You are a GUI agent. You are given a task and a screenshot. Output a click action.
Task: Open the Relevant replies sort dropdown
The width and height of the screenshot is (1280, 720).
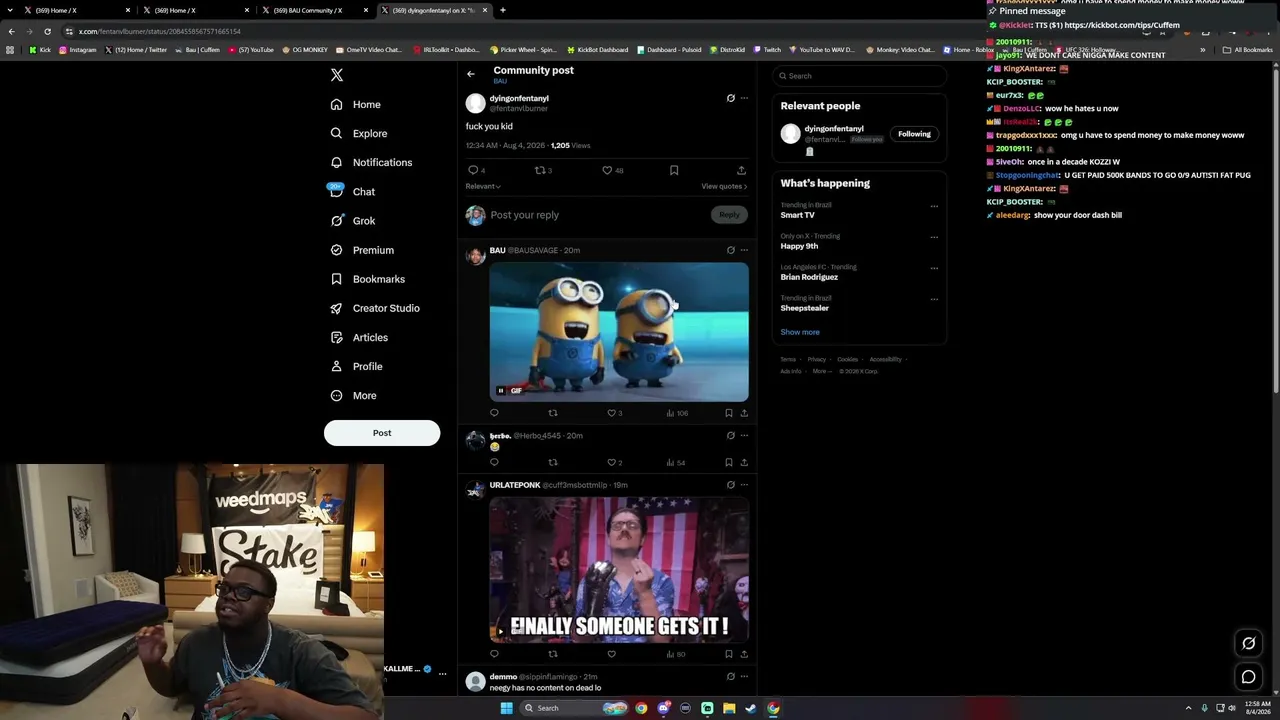483,186
